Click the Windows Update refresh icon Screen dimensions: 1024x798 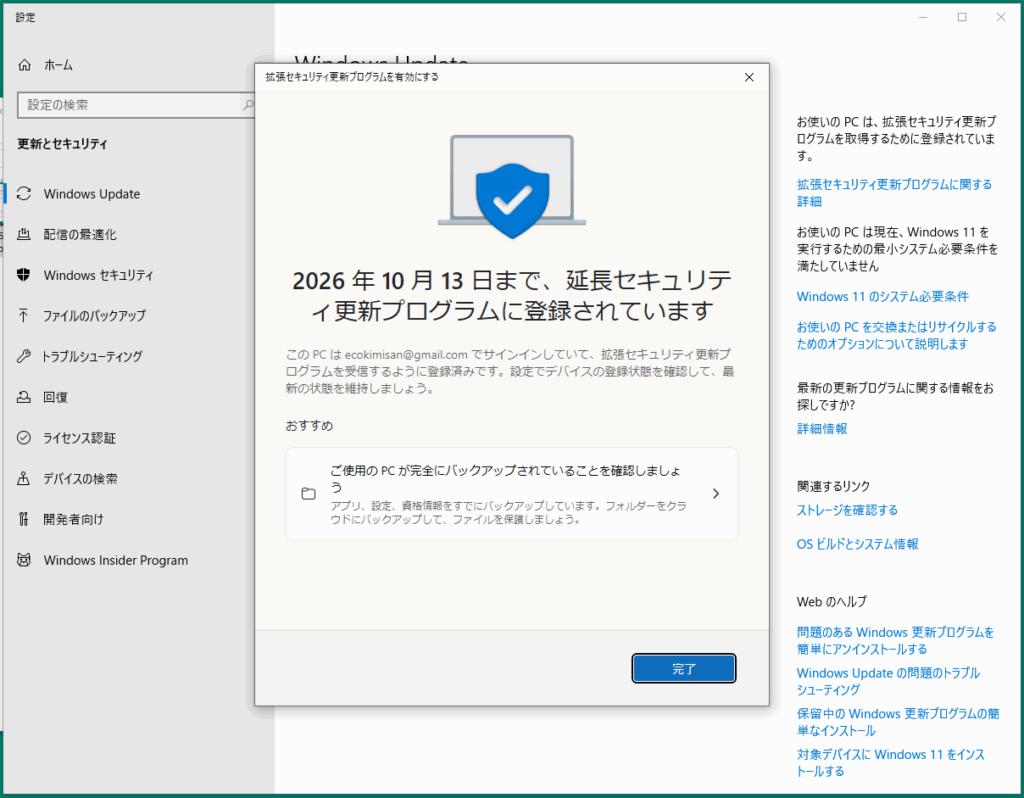(24, 194)
